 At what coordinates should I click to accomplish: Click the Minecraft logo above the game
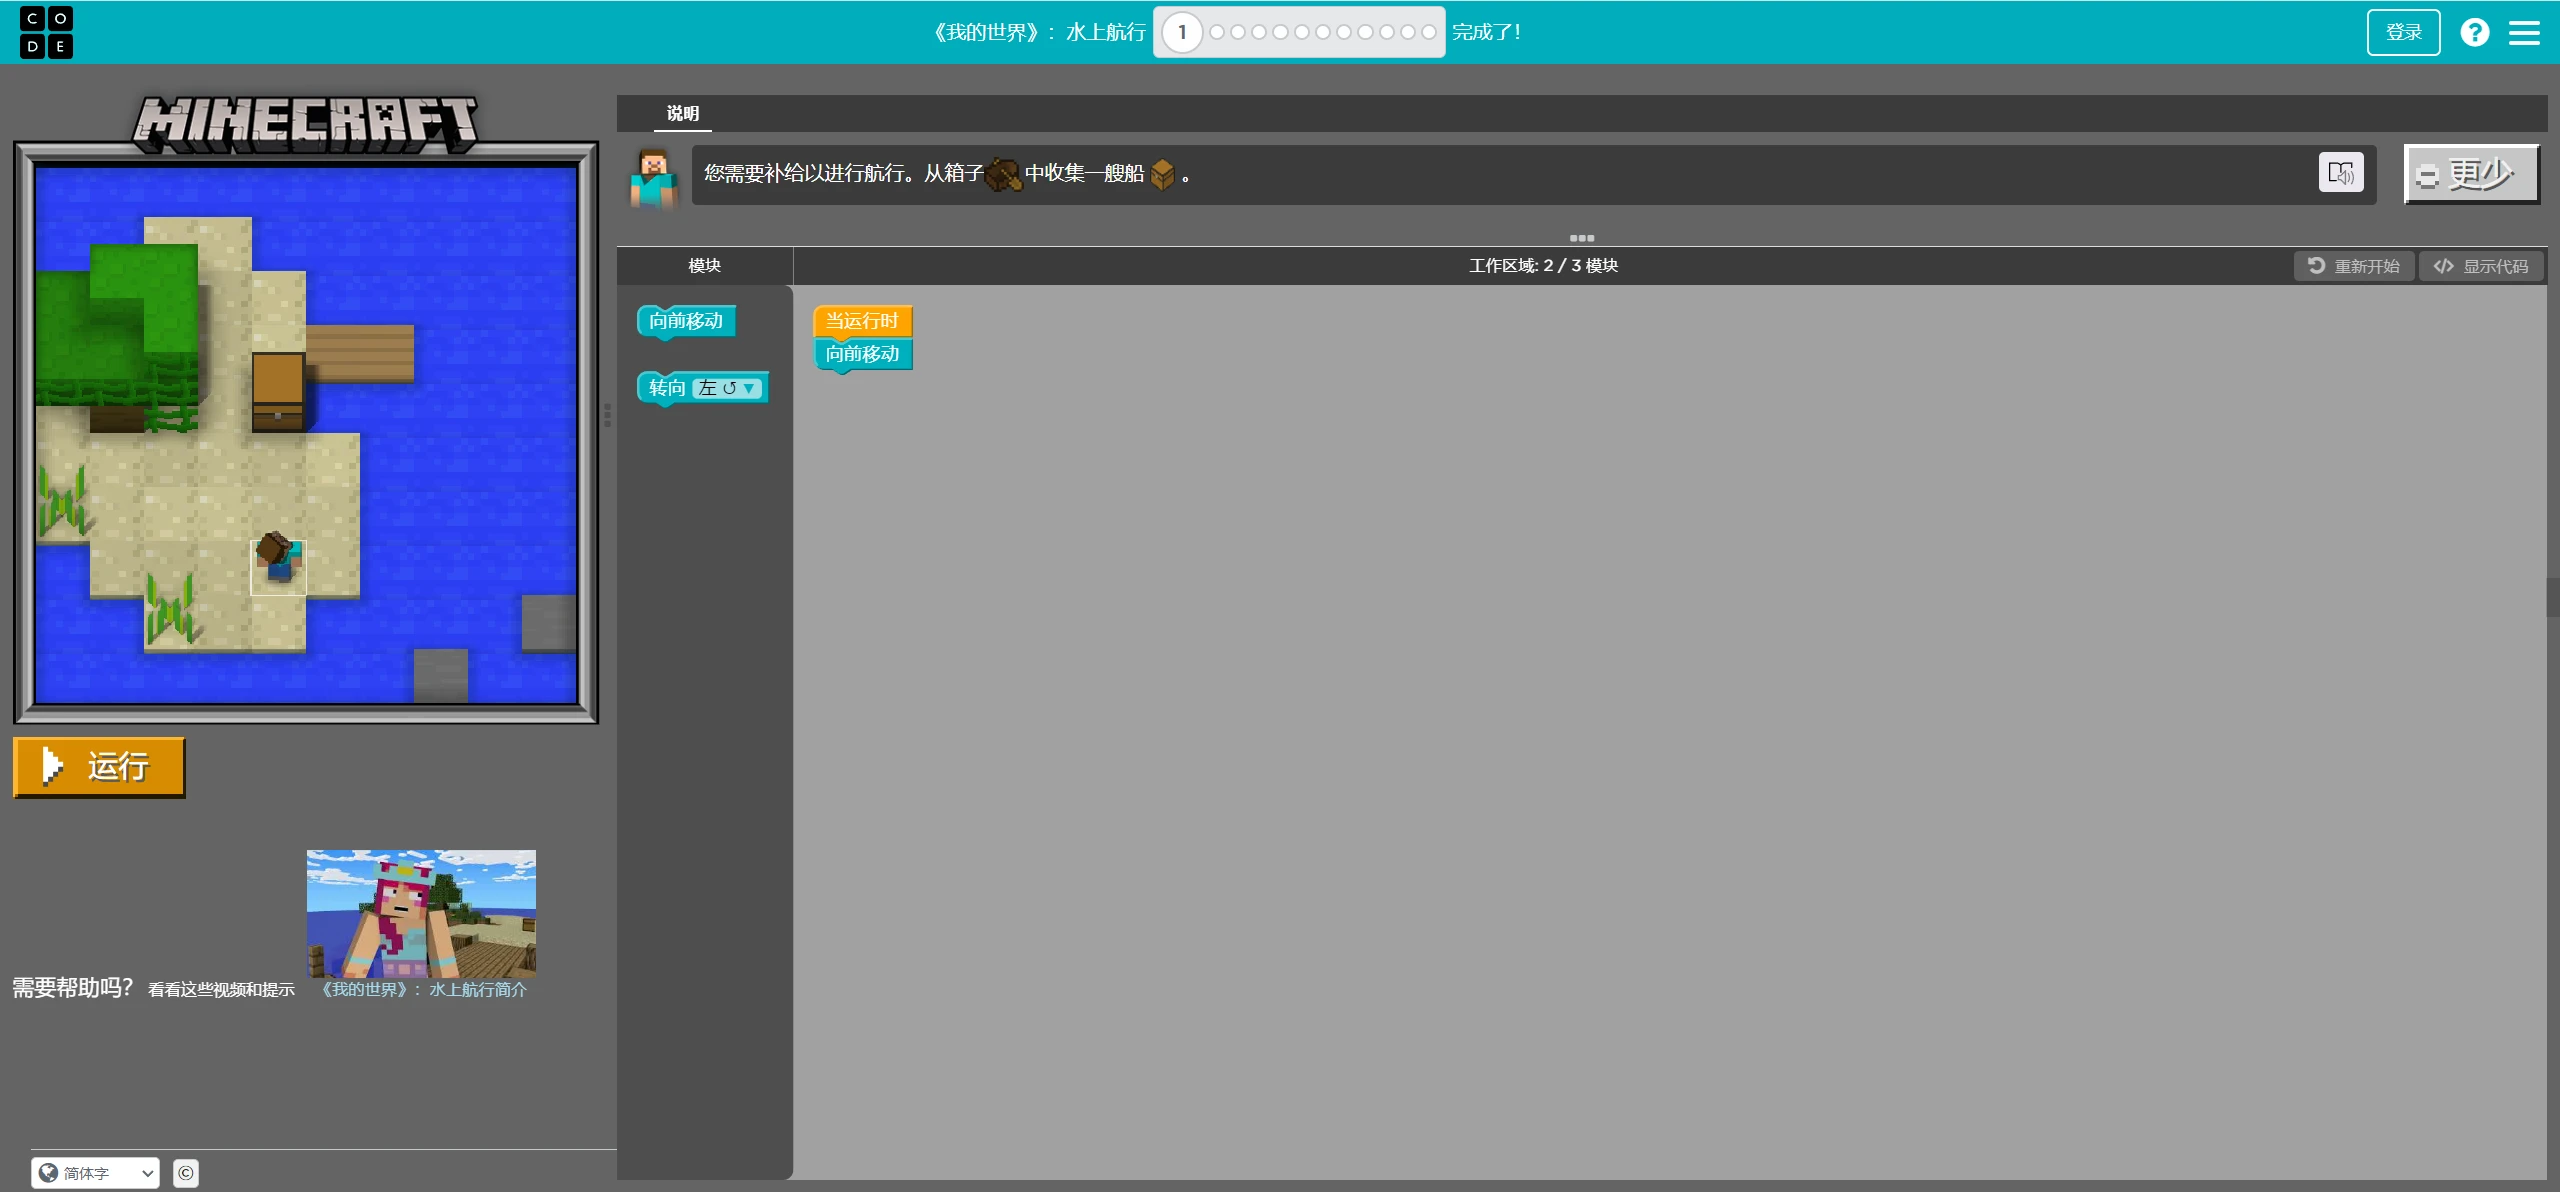tap(305, 124)
